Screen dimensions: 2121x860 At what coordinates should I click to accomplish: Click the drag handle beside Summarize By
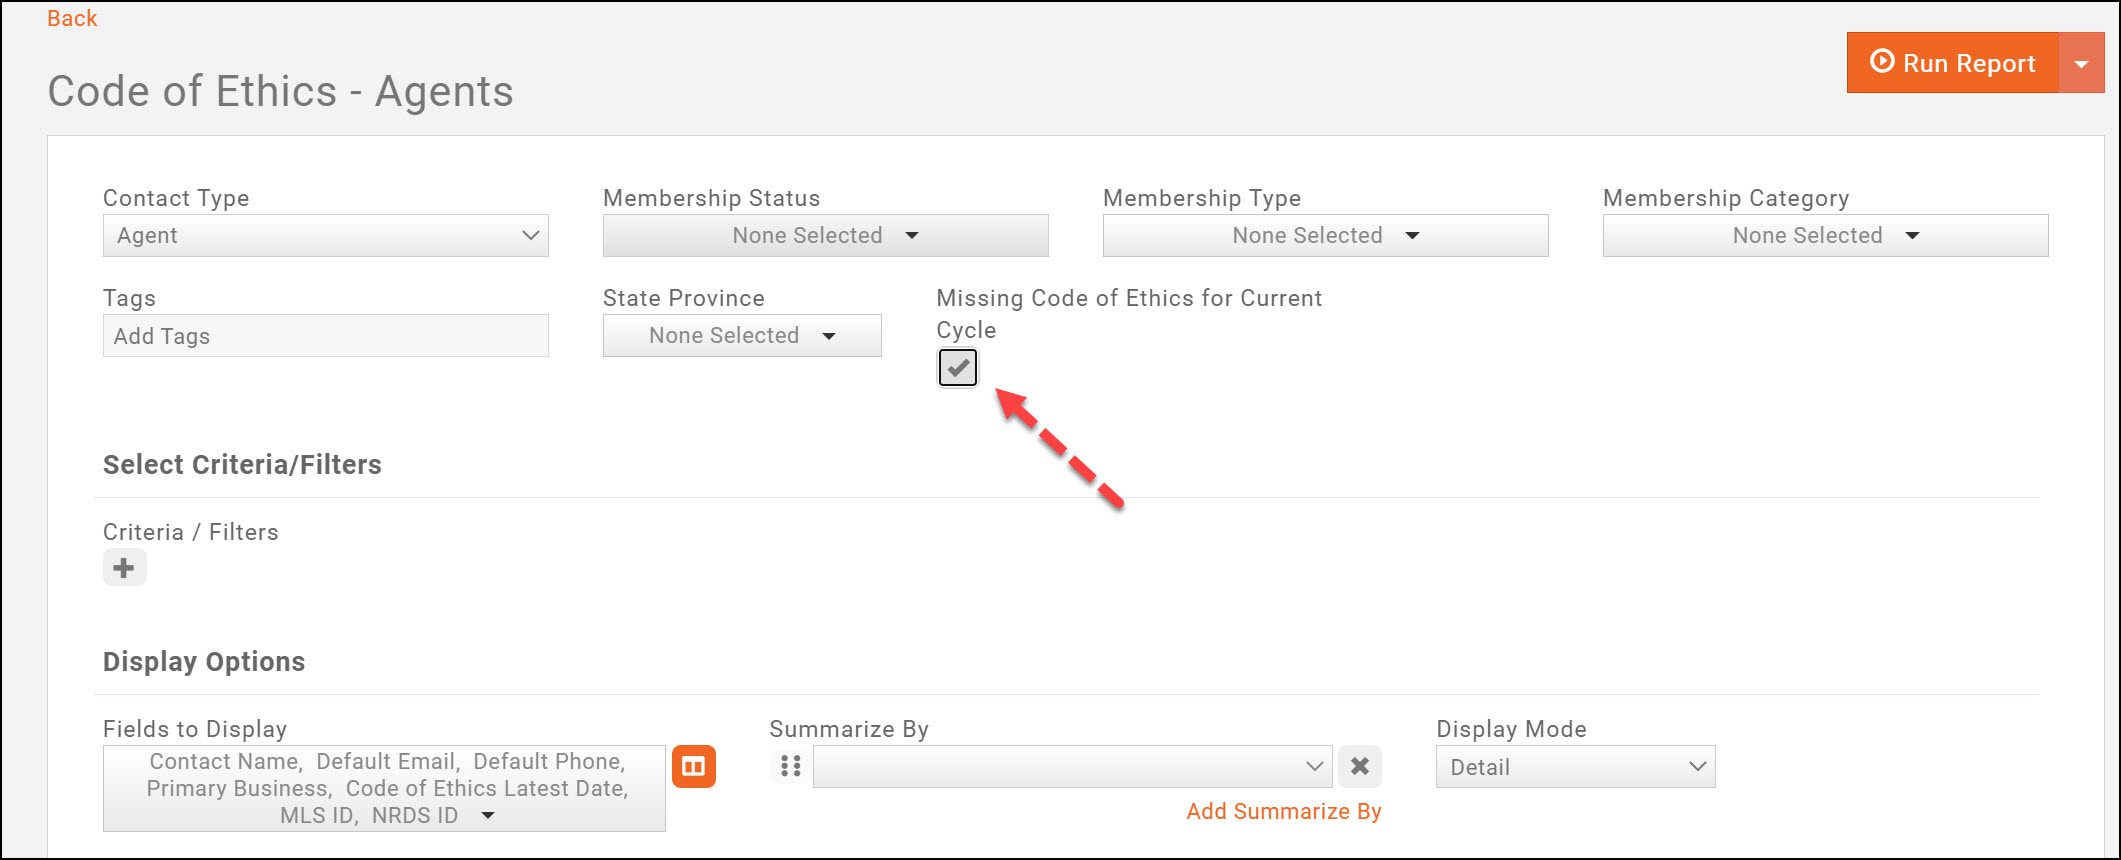coord(790,766)
